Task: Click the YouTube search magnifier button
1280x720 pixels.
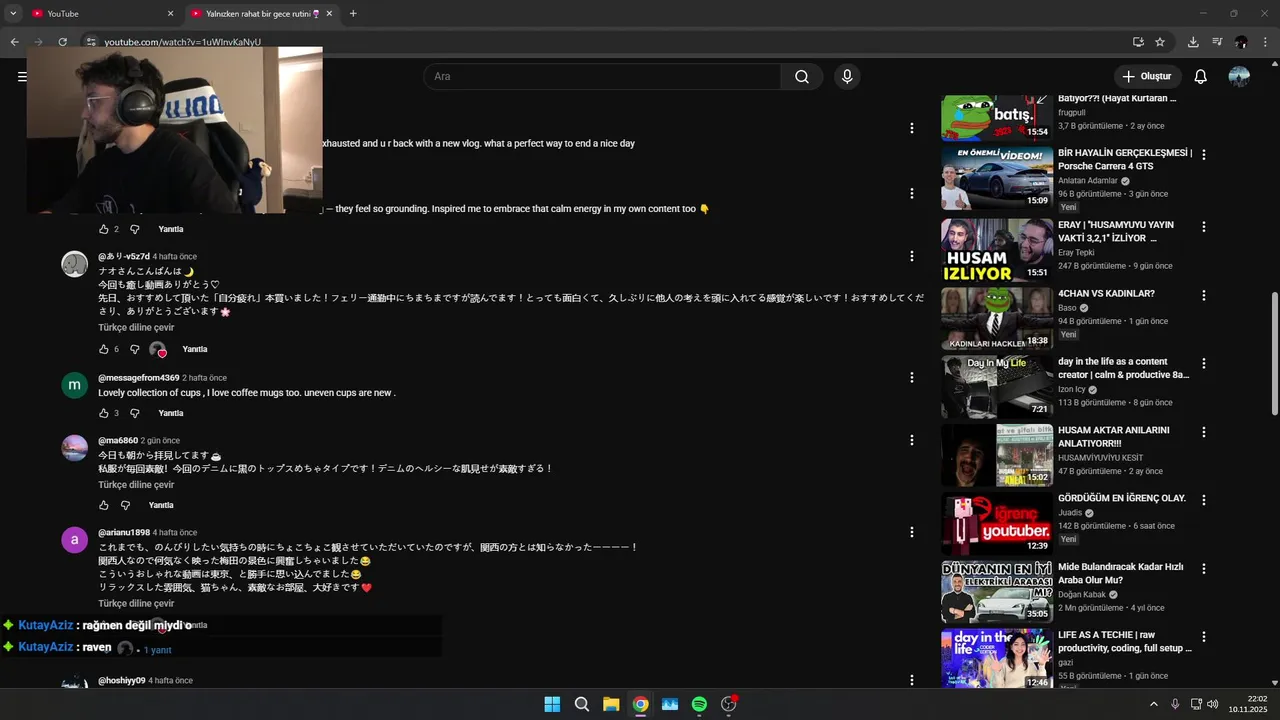Action: (802, 77)
